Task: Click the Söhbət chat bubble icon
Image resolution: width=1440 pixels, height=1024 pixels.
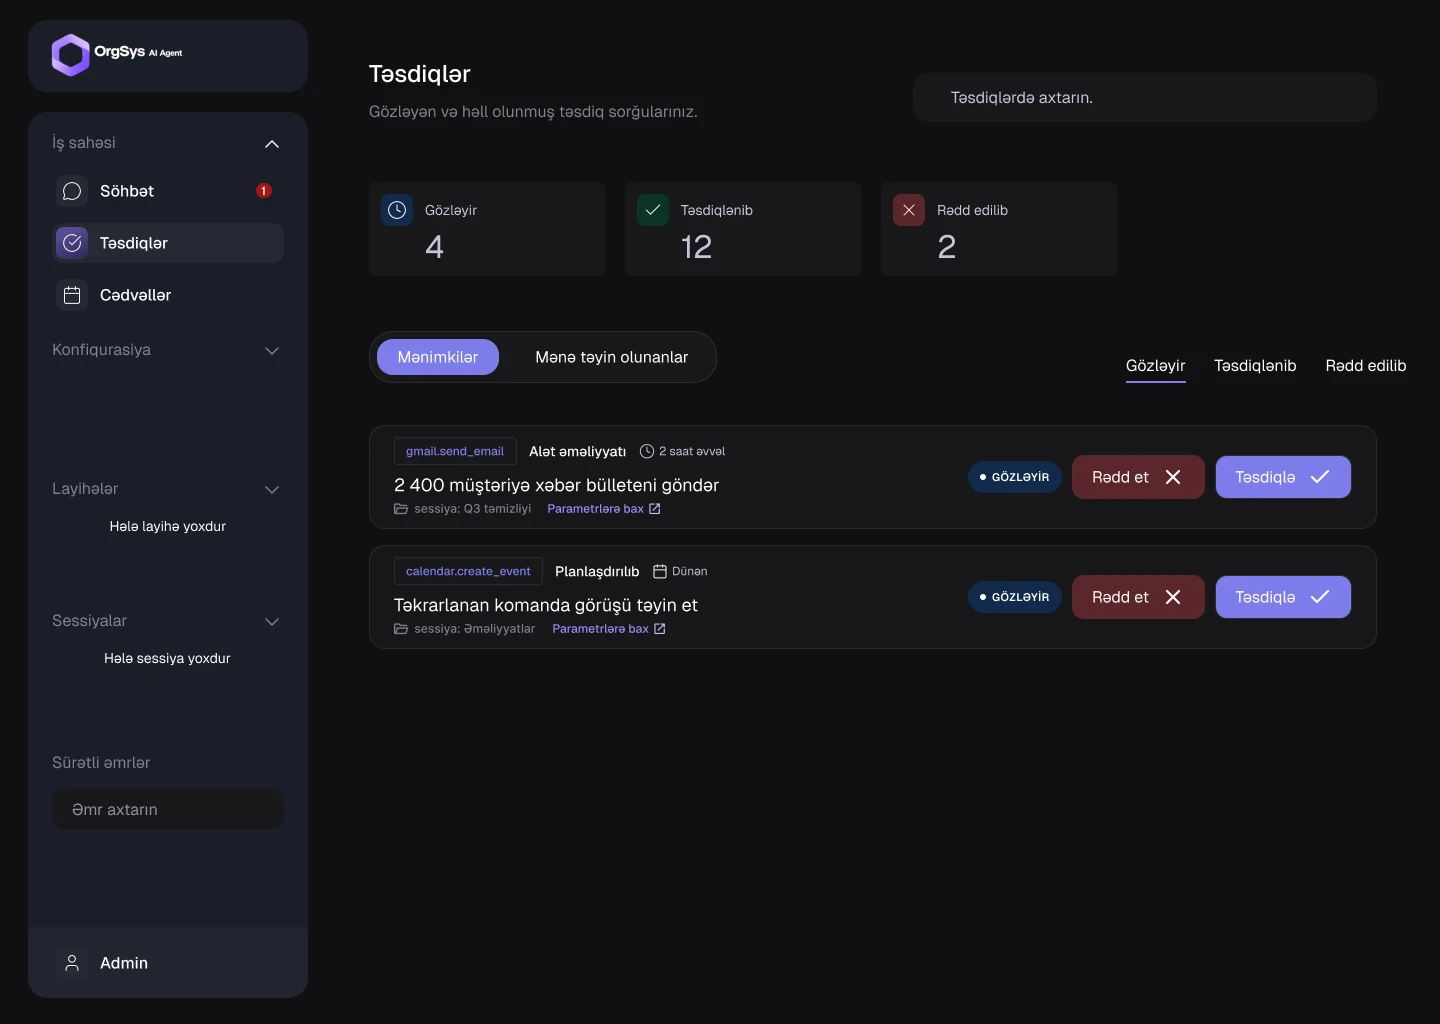Action: [x=72, y=191]
